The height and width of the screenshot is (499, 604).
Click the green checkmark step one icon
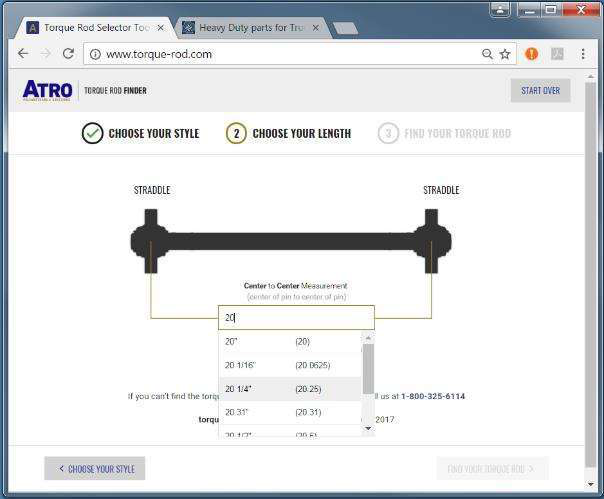point(92,133)
